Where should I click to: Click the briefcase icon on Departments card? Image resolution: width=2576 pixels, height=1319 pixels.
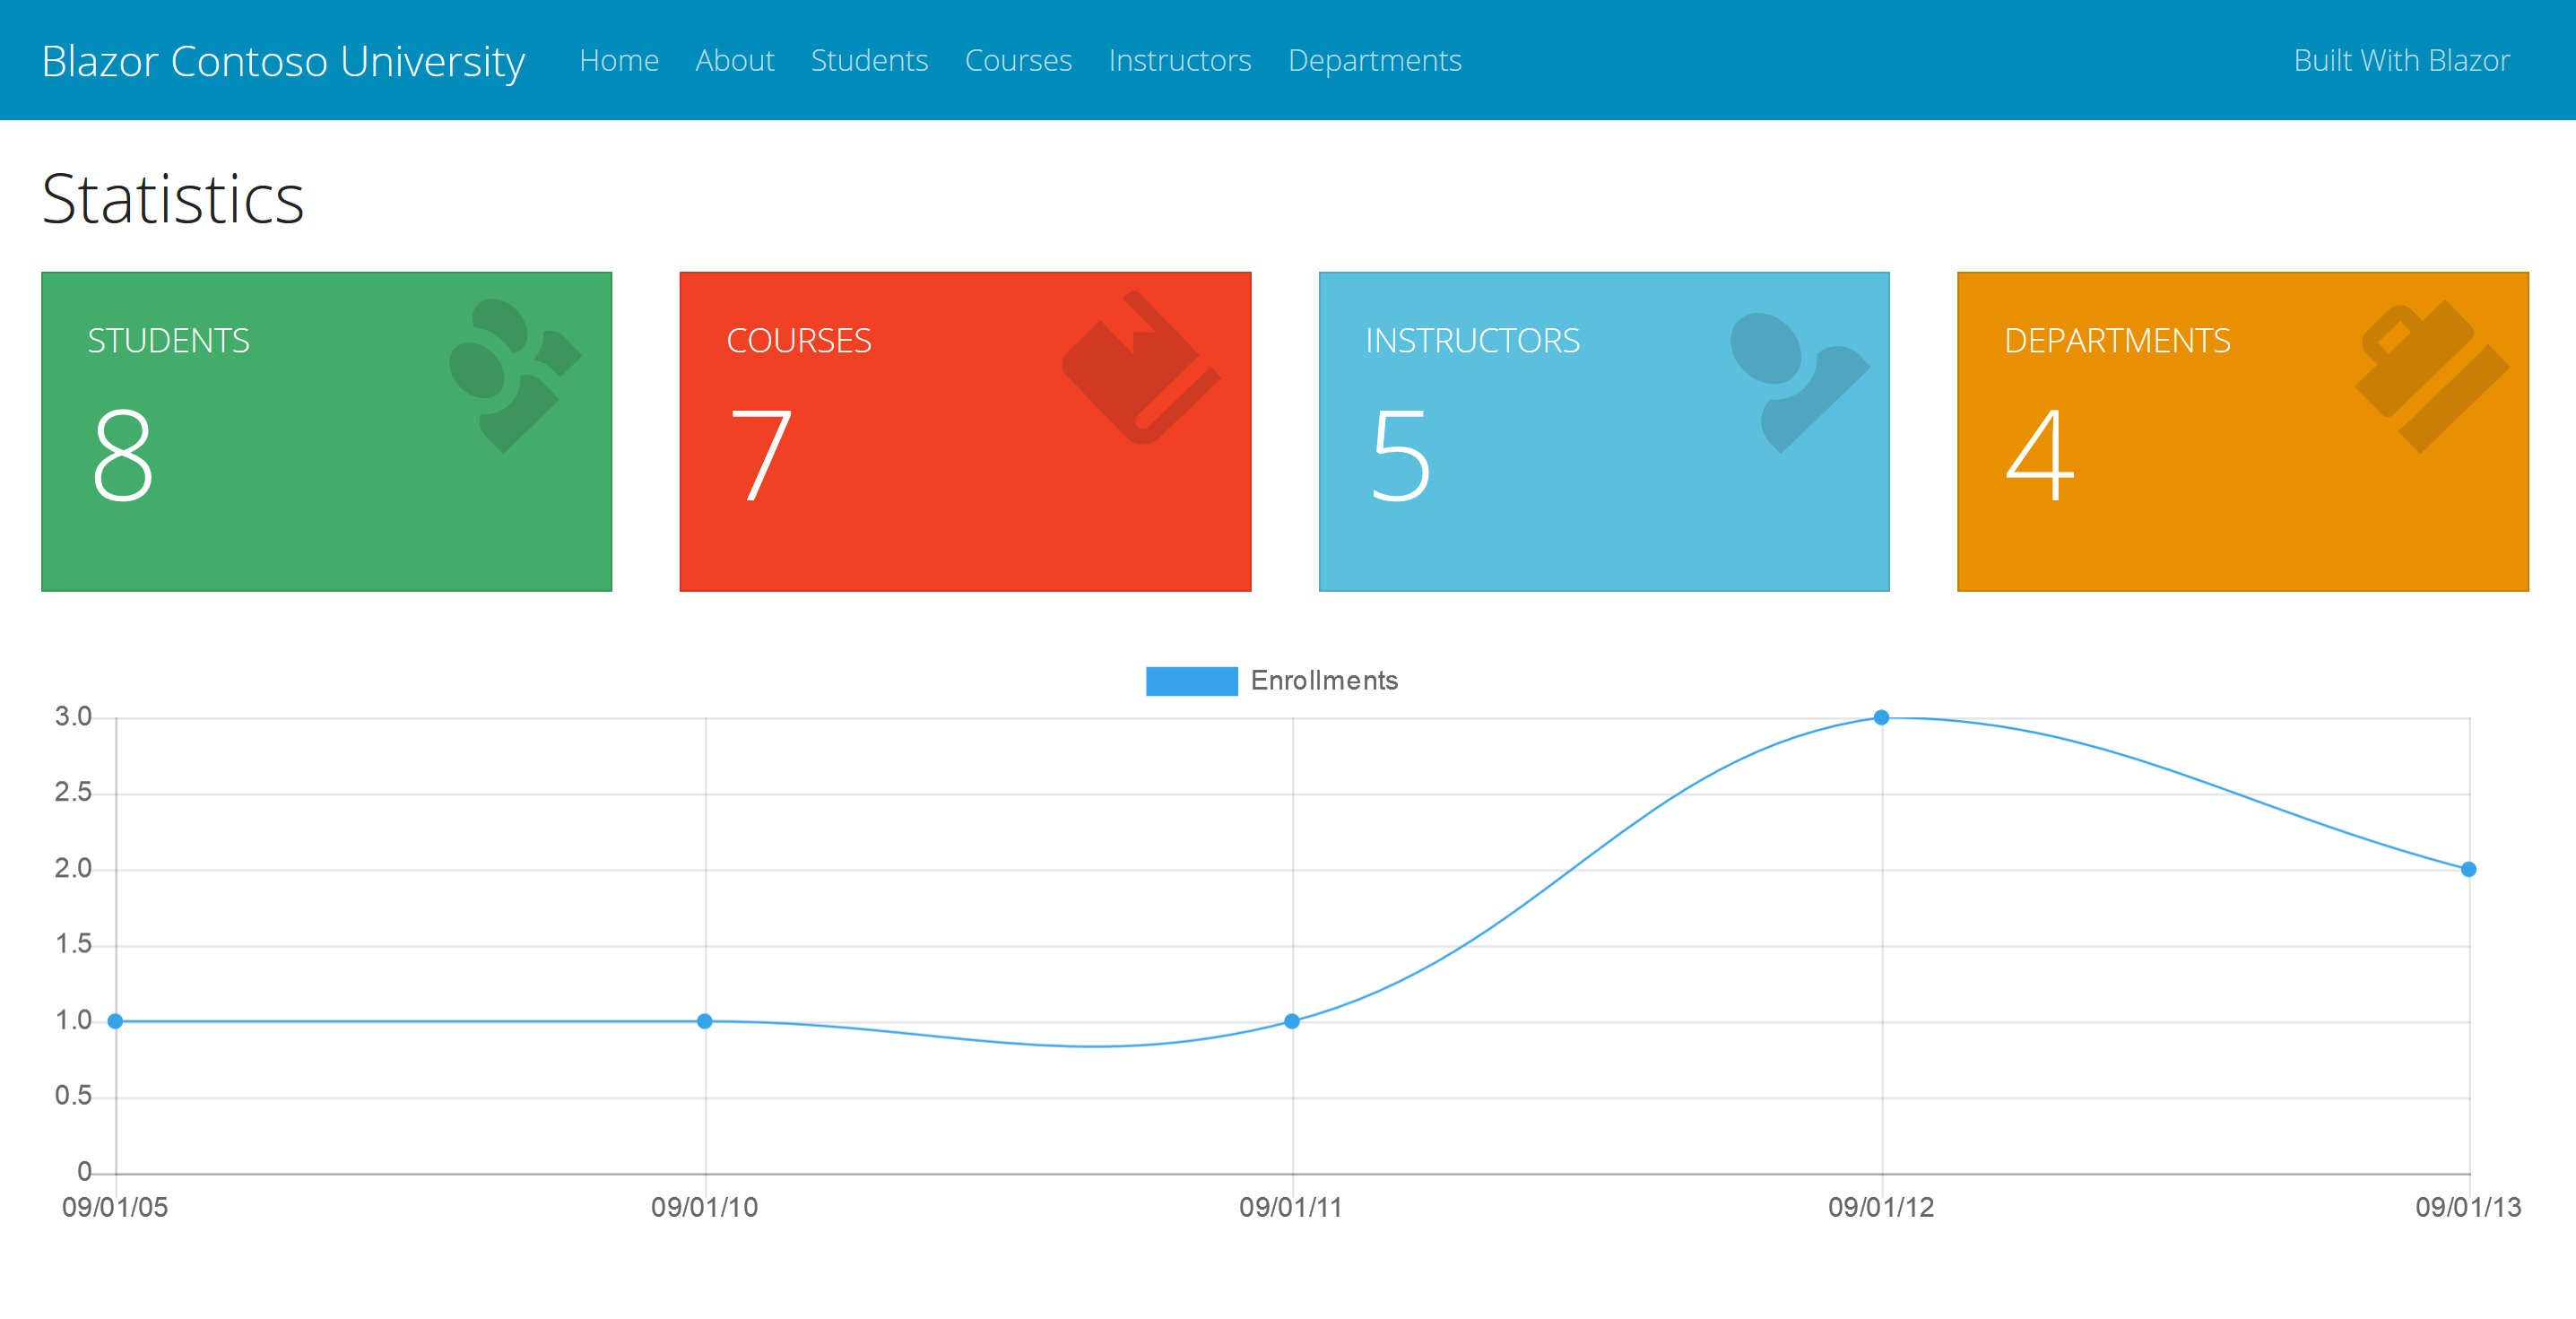pos(2430,374)
